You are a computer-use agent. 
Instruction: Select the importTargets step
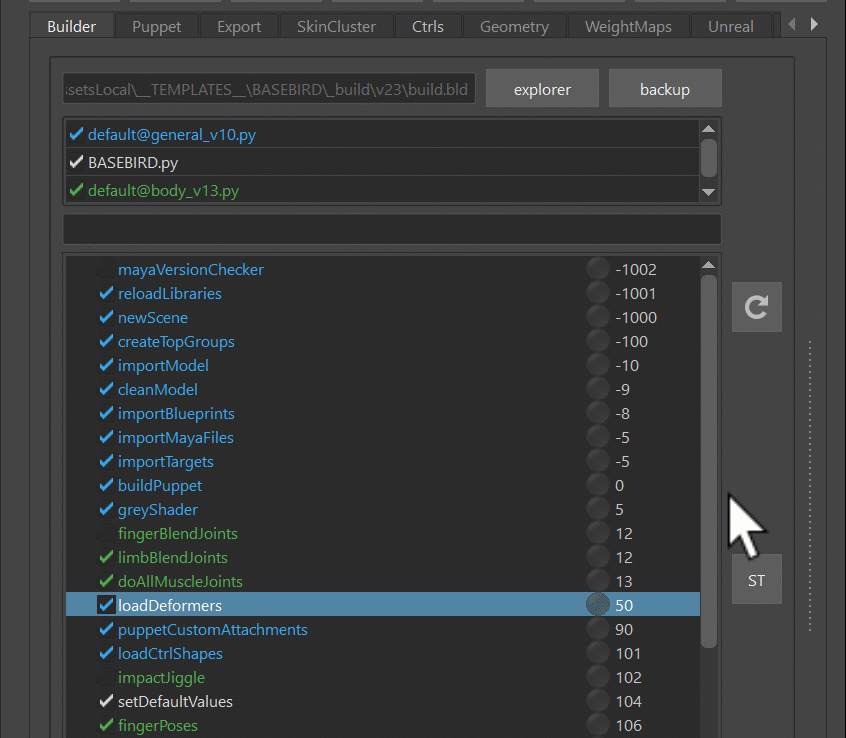(383, 461)
